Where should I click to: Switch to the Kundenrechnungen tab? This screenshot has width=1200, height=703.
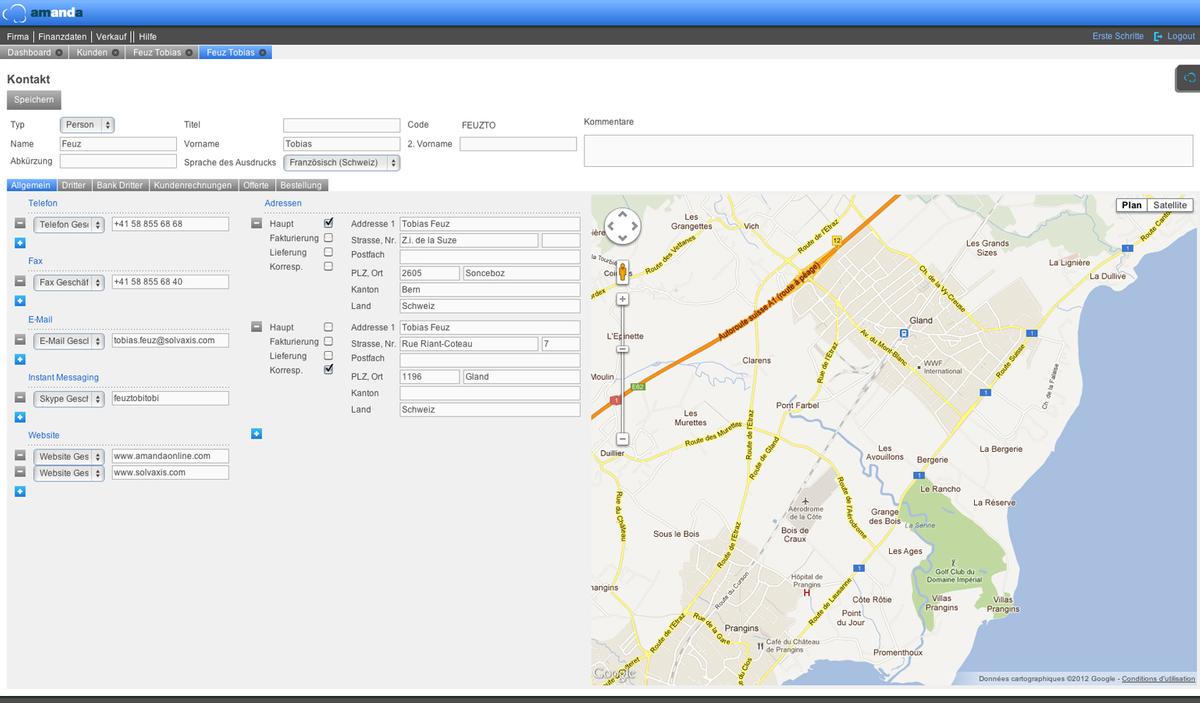click(193, 185)
